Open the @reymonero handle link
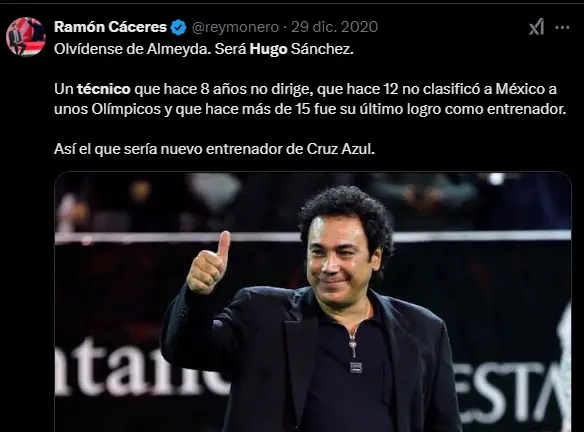The height and width of the screenshot is (432, 584). tap(235, 27)
